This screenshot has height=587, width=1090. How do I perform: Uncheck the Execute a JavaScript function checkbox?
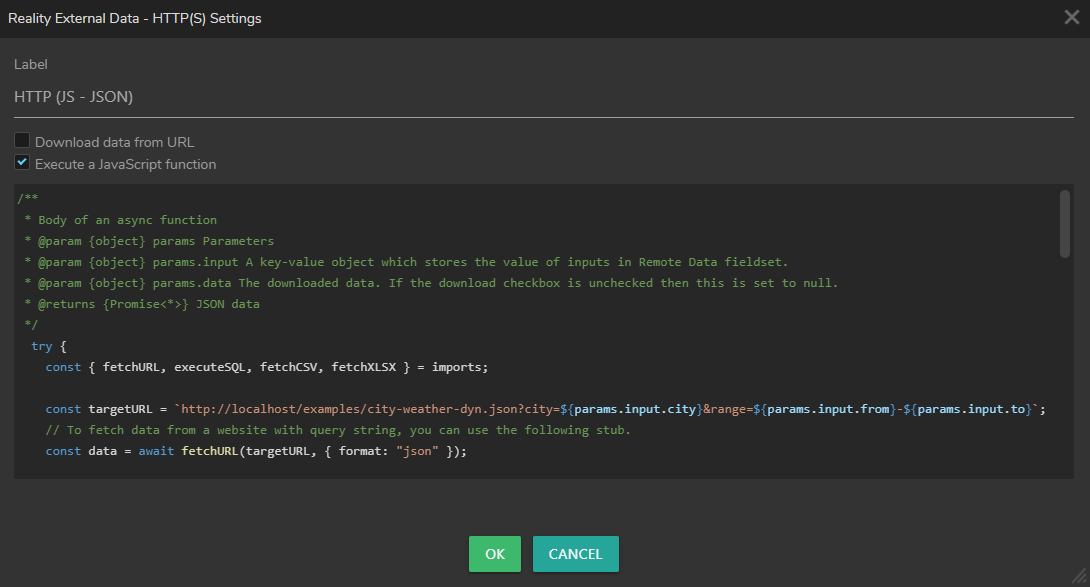point(22,163)
